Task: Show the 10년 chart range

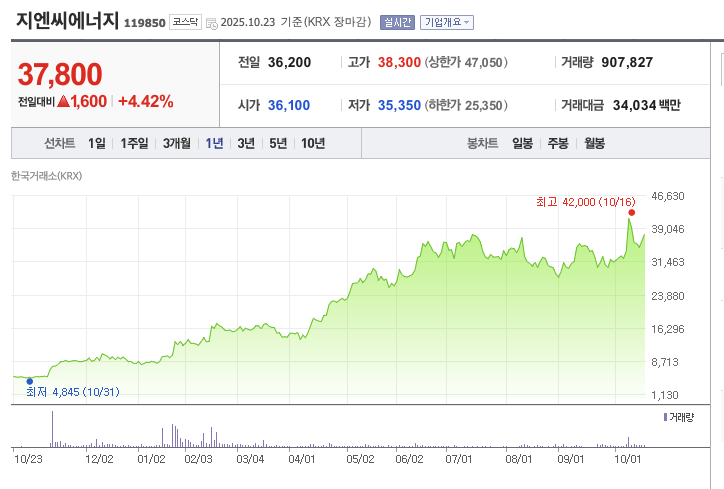Action: coord(313,143)
